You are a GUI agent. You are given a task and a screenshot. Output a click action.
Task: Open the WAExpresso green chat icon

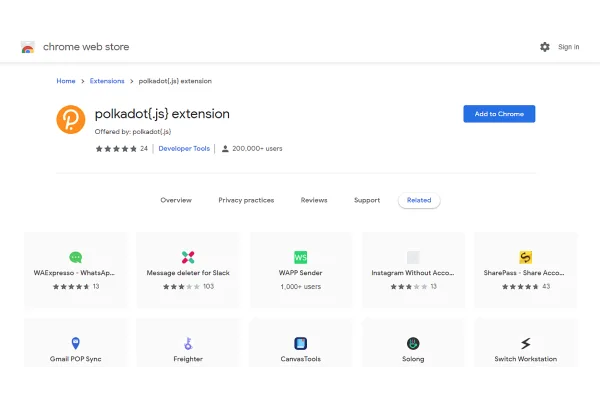tap(75, 257)
